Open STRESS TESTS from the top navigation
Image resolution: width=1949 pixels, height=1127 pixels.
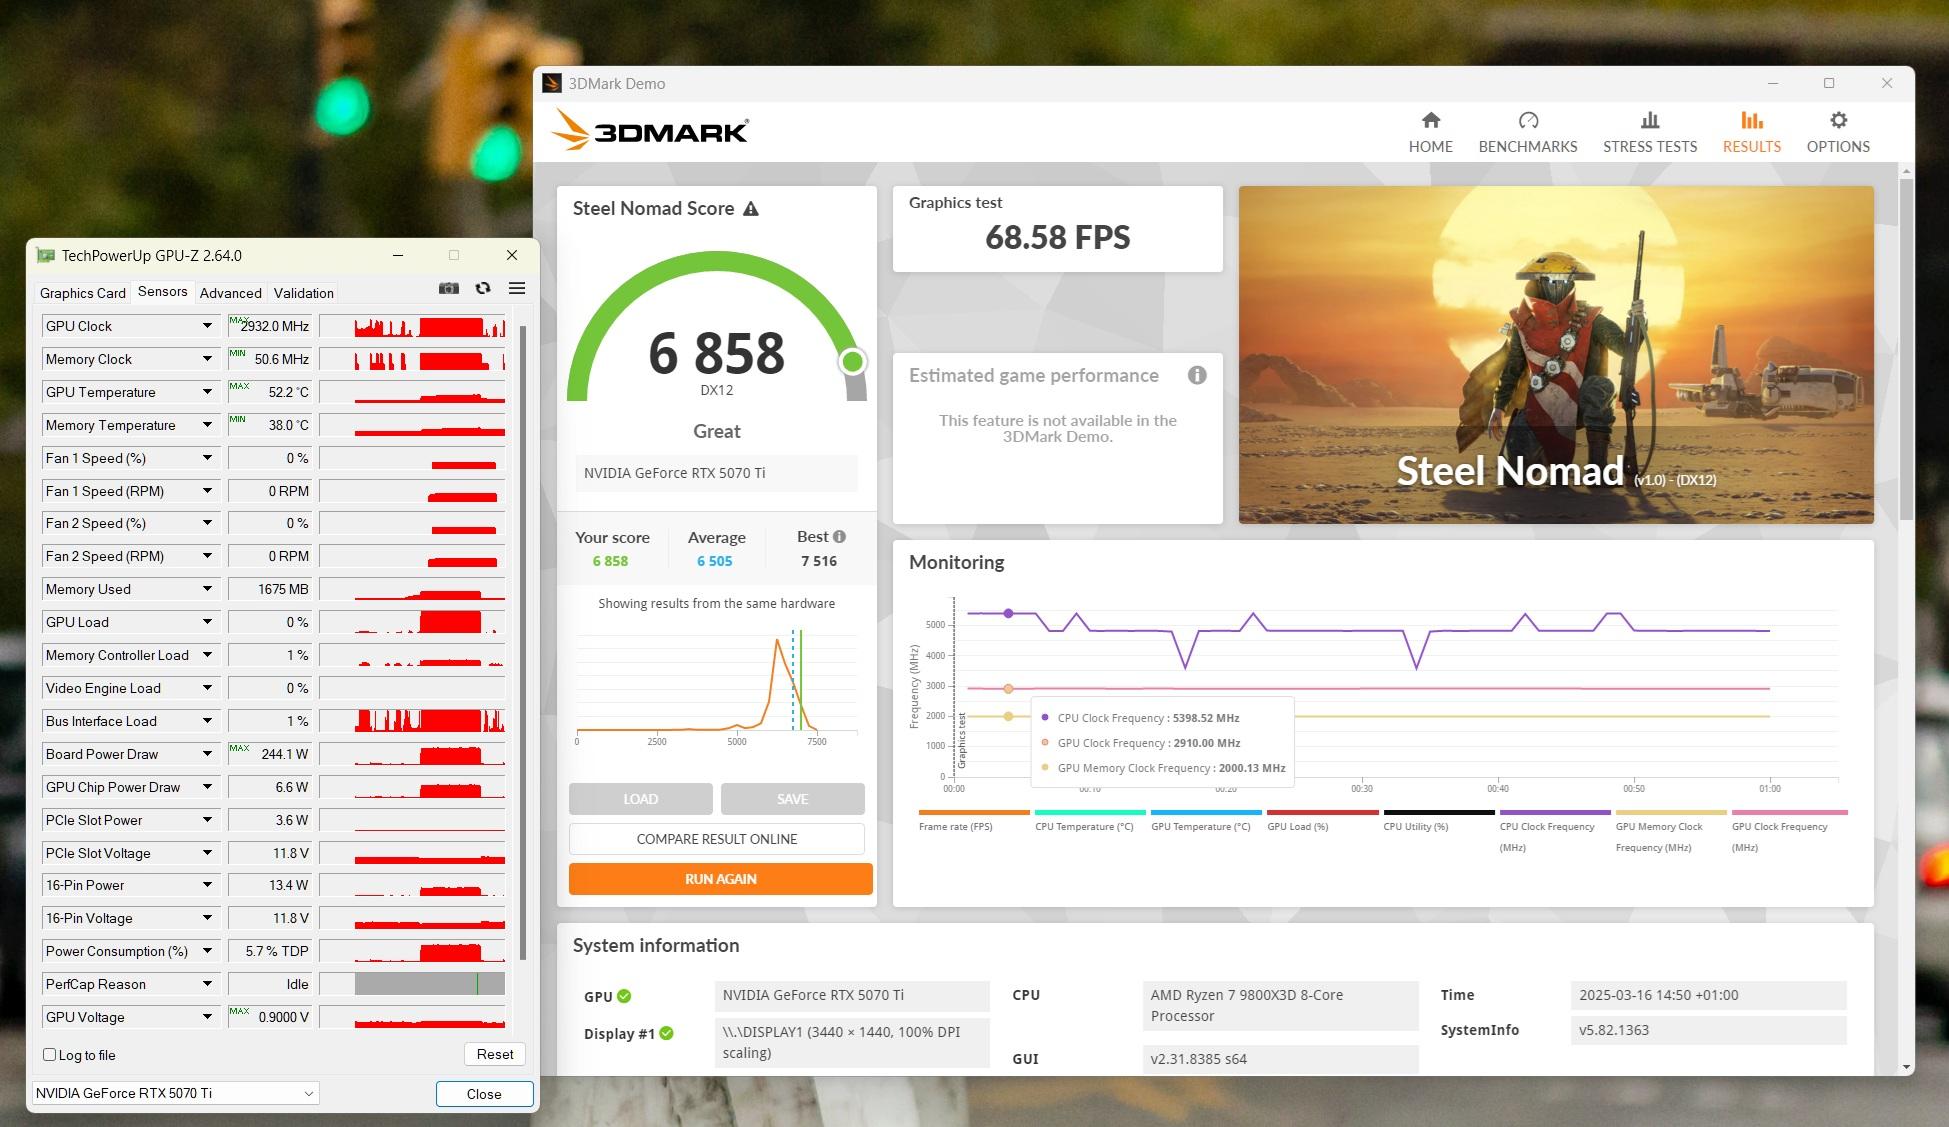pos(1649,132)
